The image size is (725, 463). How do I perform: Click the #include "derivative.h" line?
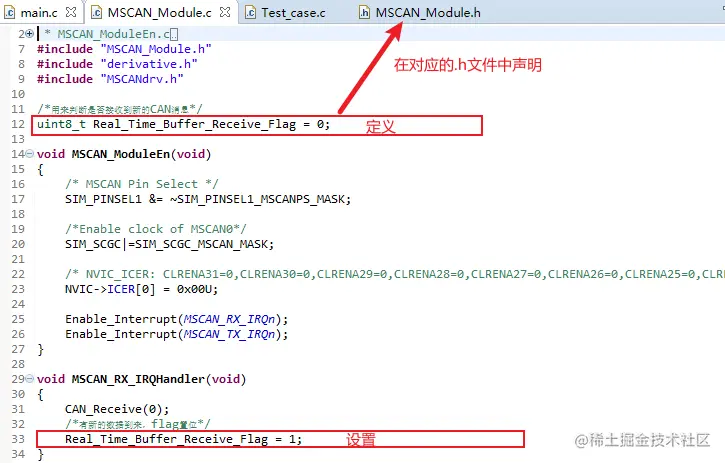[x=117, y=64]
